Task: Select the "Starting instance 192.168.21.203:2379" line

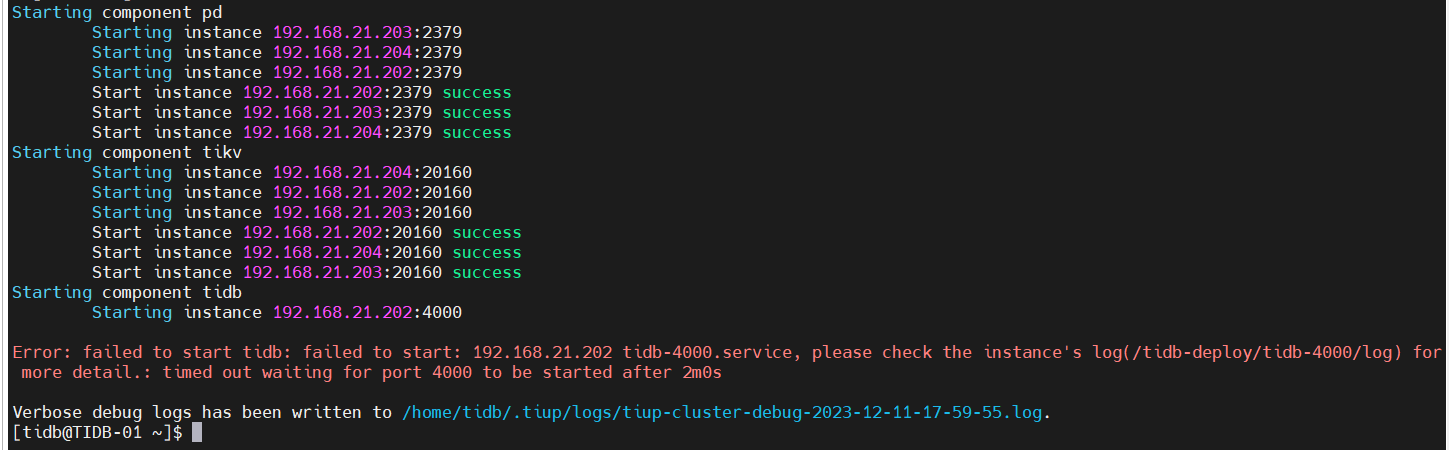Action: (x=277, y=32)
